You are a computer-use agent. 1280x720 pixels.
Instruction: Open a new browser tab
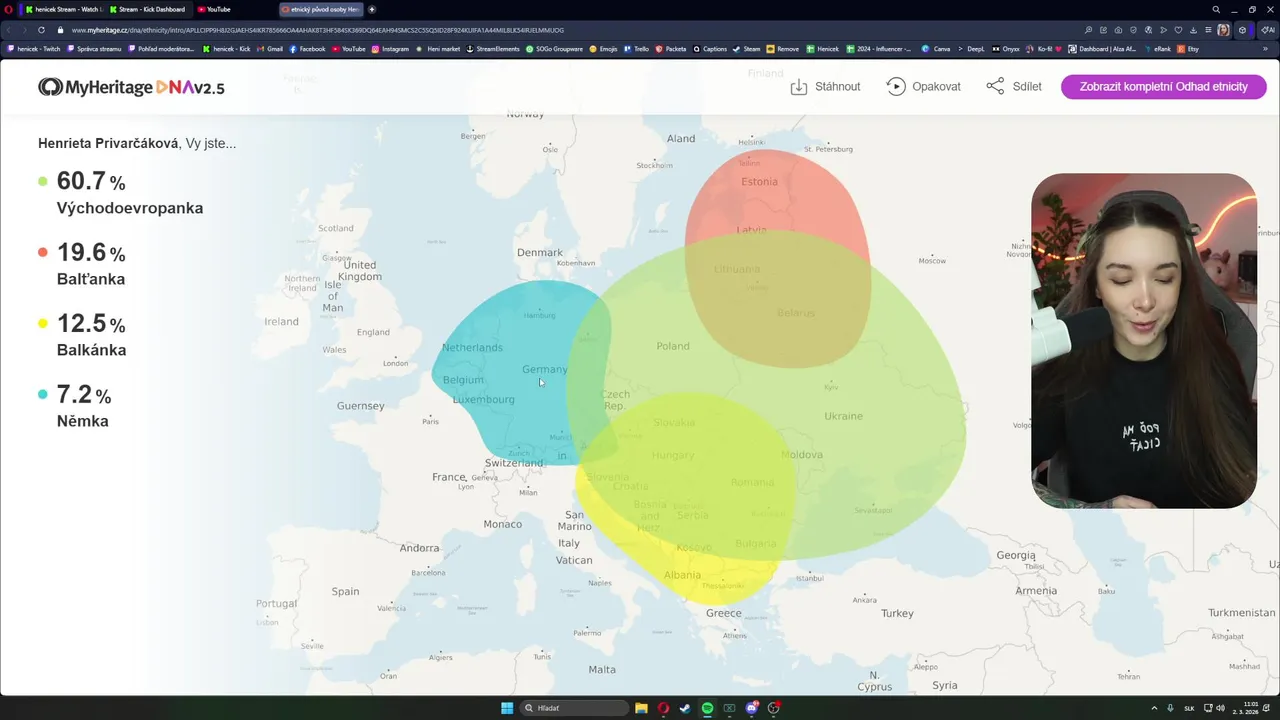point(372,9)
